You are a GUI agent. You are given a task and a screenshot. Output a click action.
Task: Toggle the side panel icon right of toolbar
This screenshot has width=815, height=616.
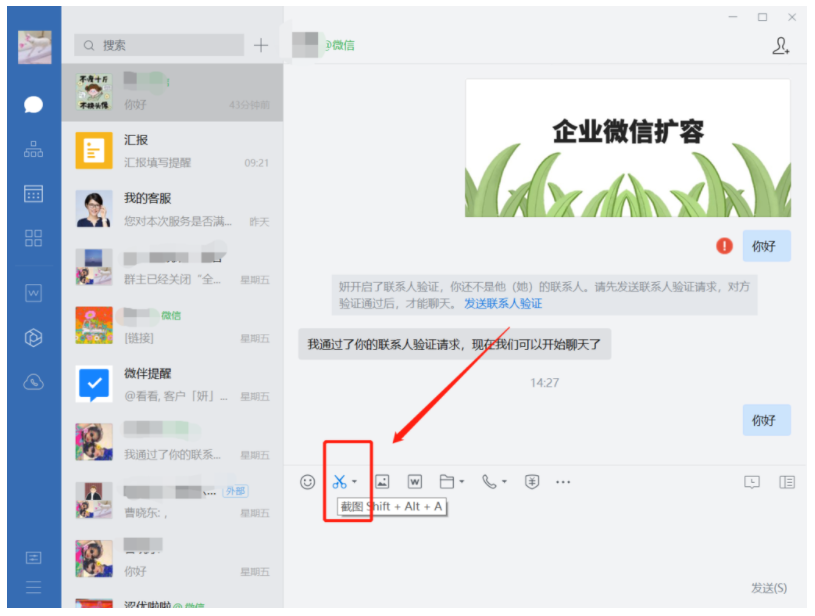[x=787, y=482]
